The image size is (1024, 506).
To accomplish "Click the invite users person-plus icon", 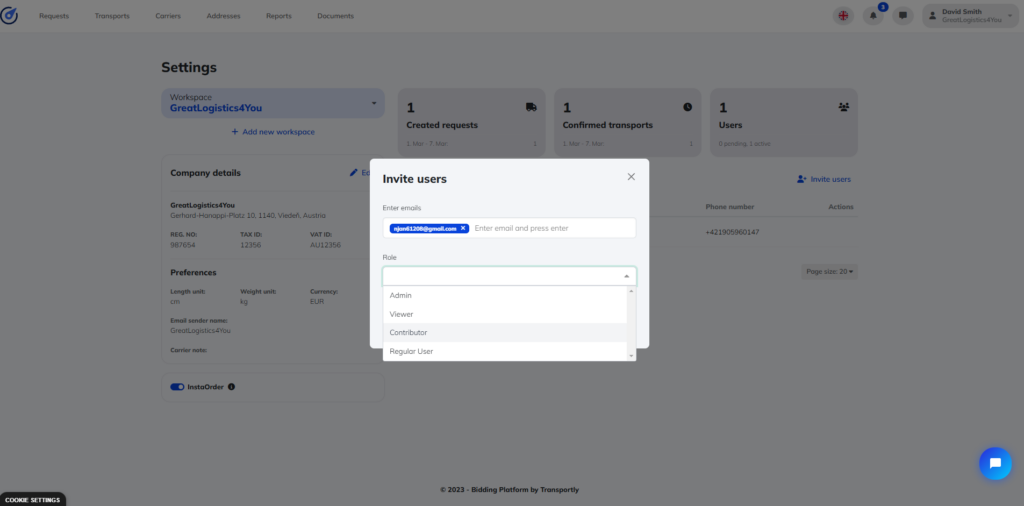I will 802,179.
